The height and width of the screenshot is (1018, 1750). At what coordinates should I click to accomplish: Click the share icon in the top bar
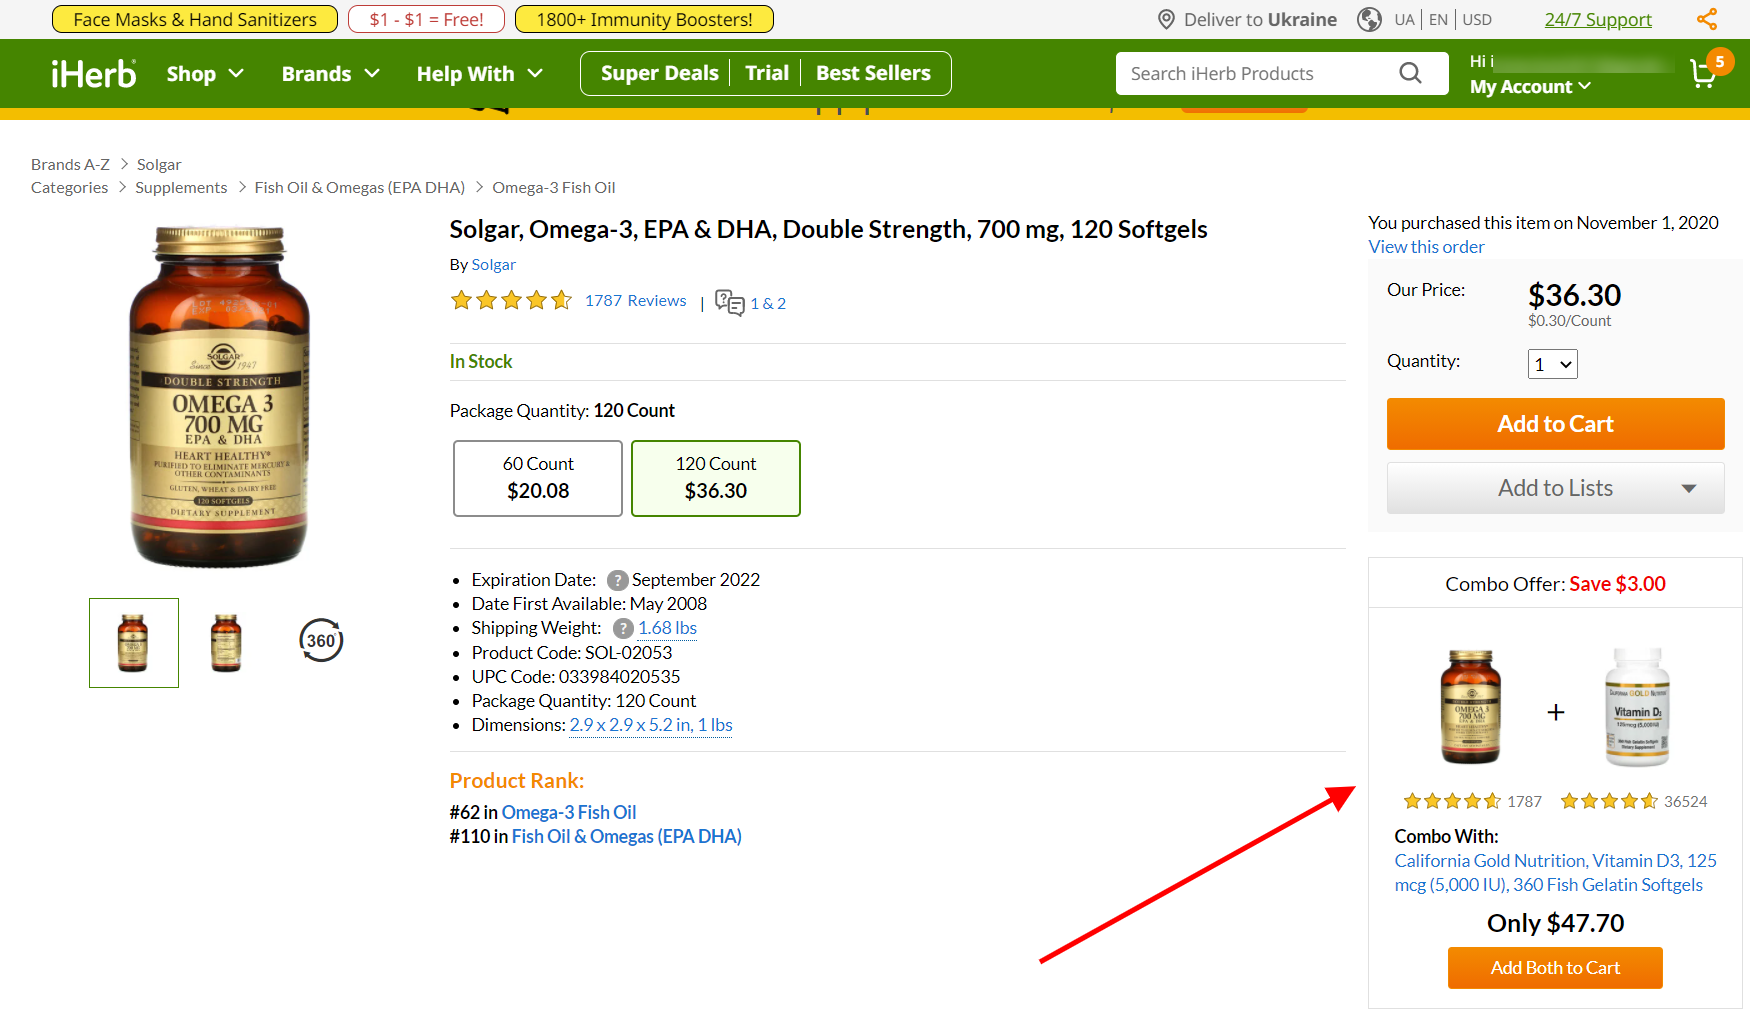[x=1707, y=18]
